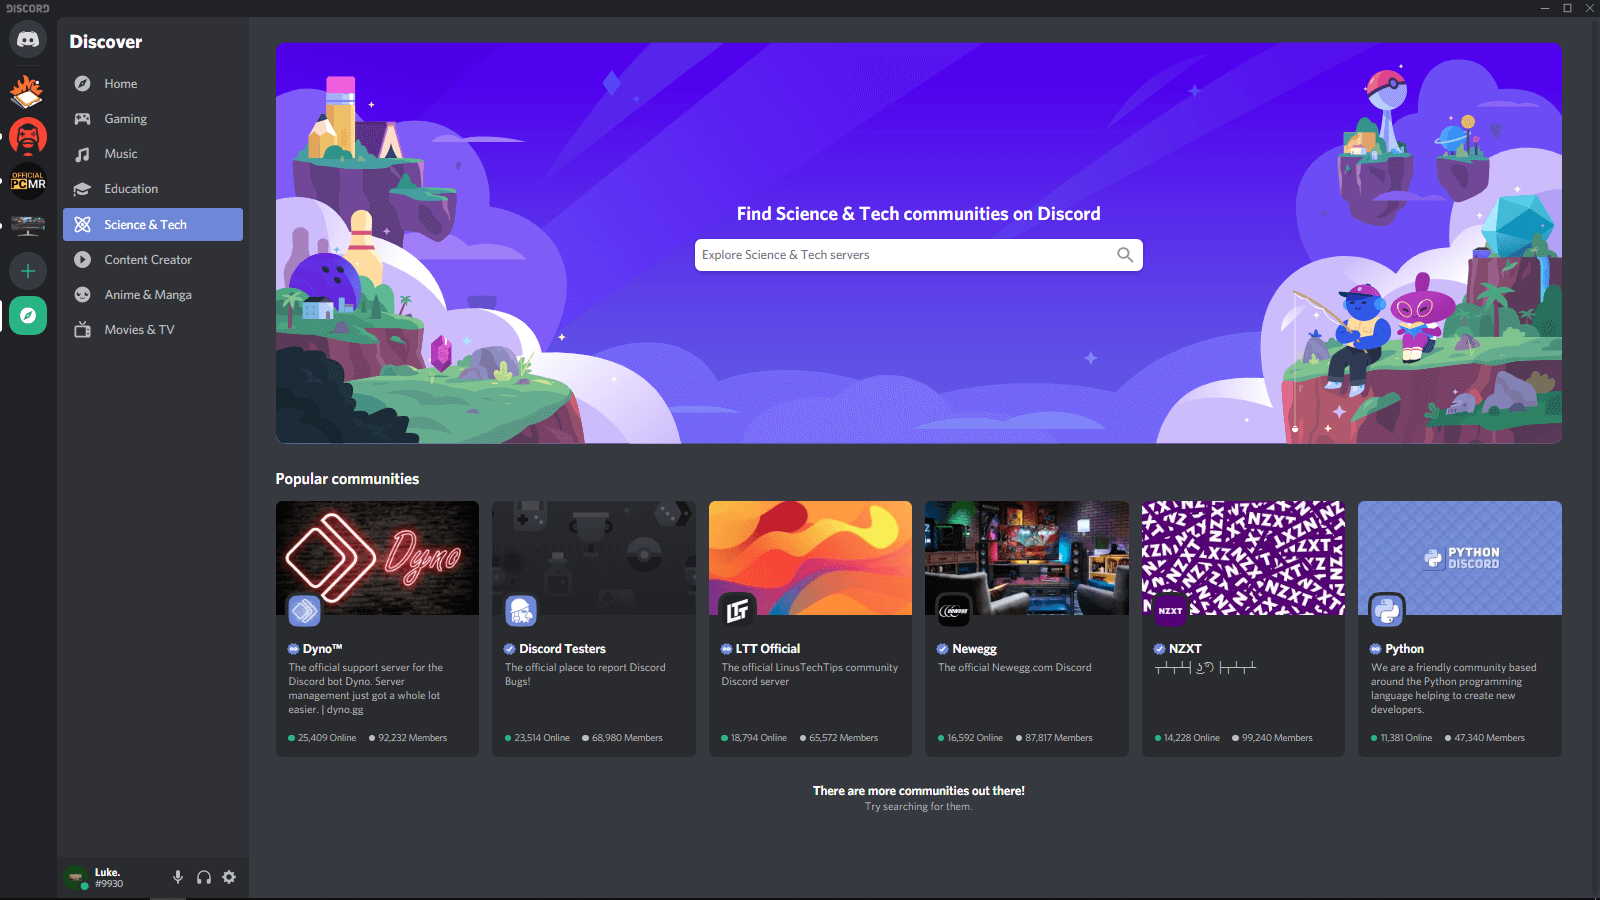This screenshot has height=900, width=1600.
Task: Open user settings with the gear icon
Action: point(229,876)
